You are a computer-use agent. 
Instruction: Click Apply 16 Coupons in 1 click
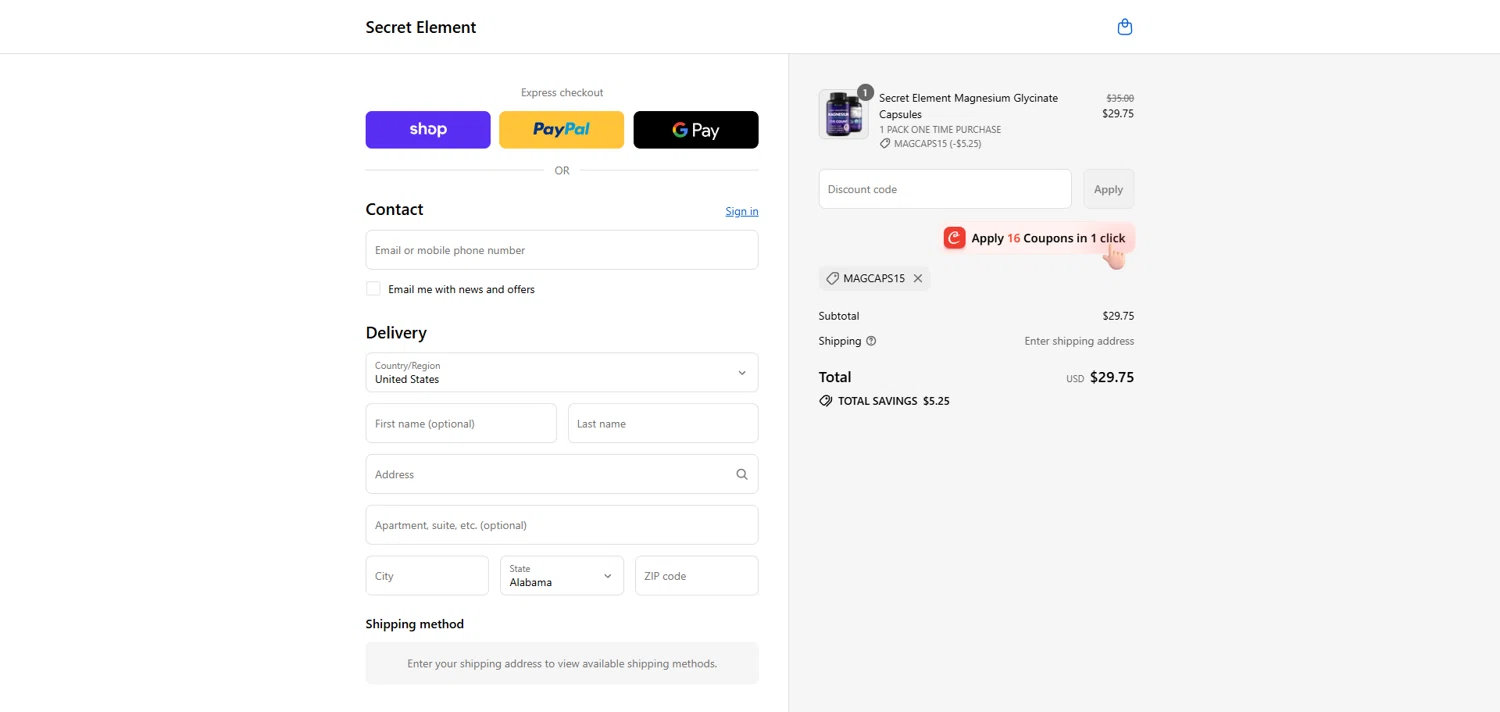tap(1039, 238)
